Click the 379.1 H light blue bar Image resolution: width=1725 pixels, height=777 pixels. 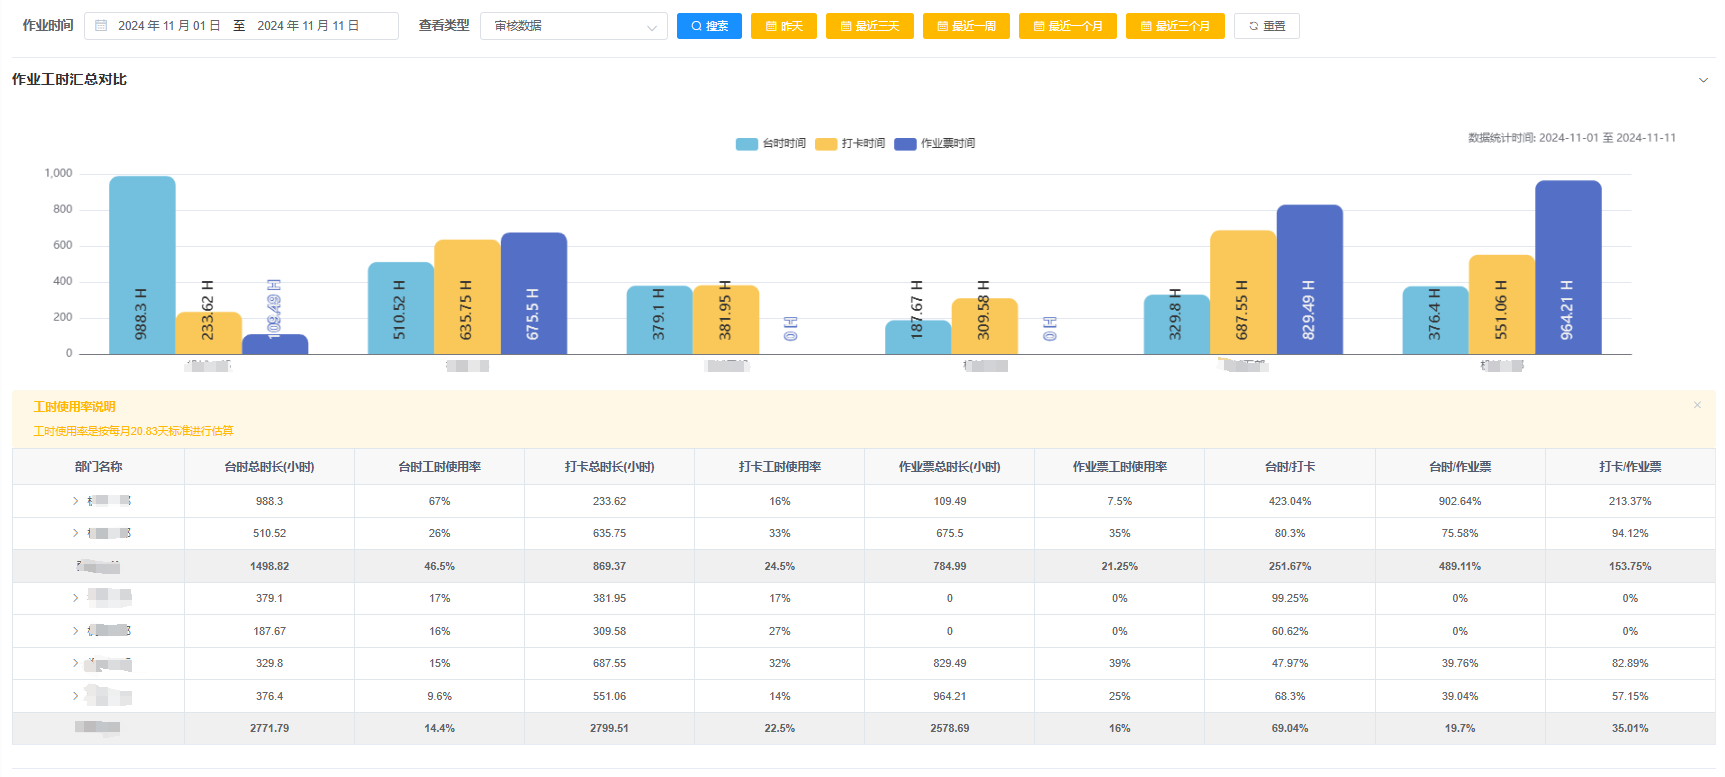(660, 320)
